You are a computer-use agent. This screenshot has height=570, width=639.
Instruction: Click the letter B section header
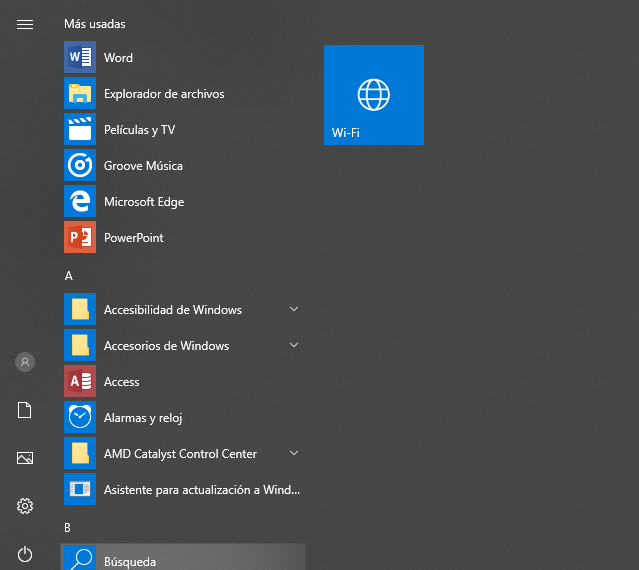pyautogui.click(x=68, y=528)
